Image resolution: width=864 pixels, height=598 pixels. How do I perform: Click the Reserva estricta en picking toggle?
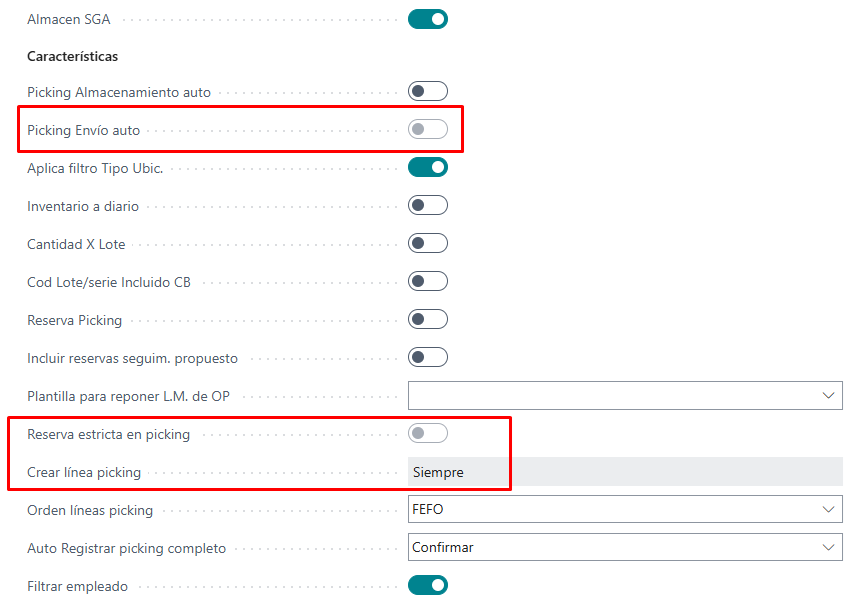click(x=427, y=434)
